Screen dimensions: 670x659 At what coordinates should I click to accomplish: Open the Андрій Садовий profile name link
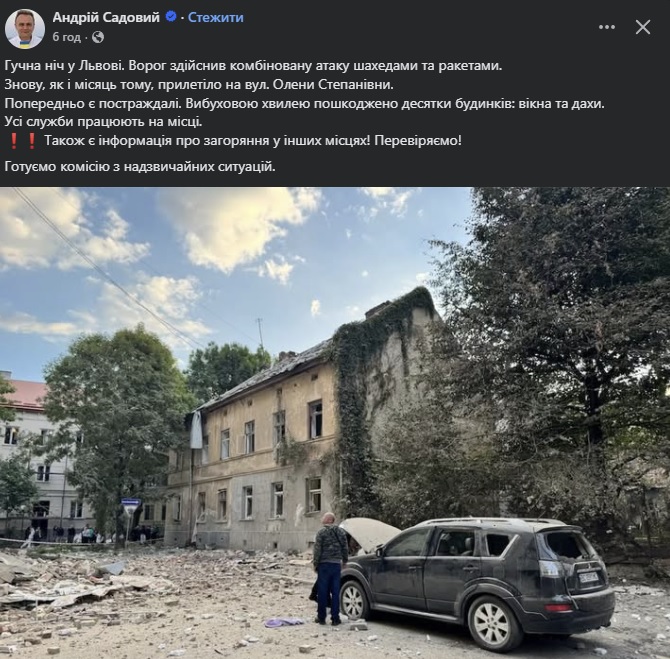[106, 17]
